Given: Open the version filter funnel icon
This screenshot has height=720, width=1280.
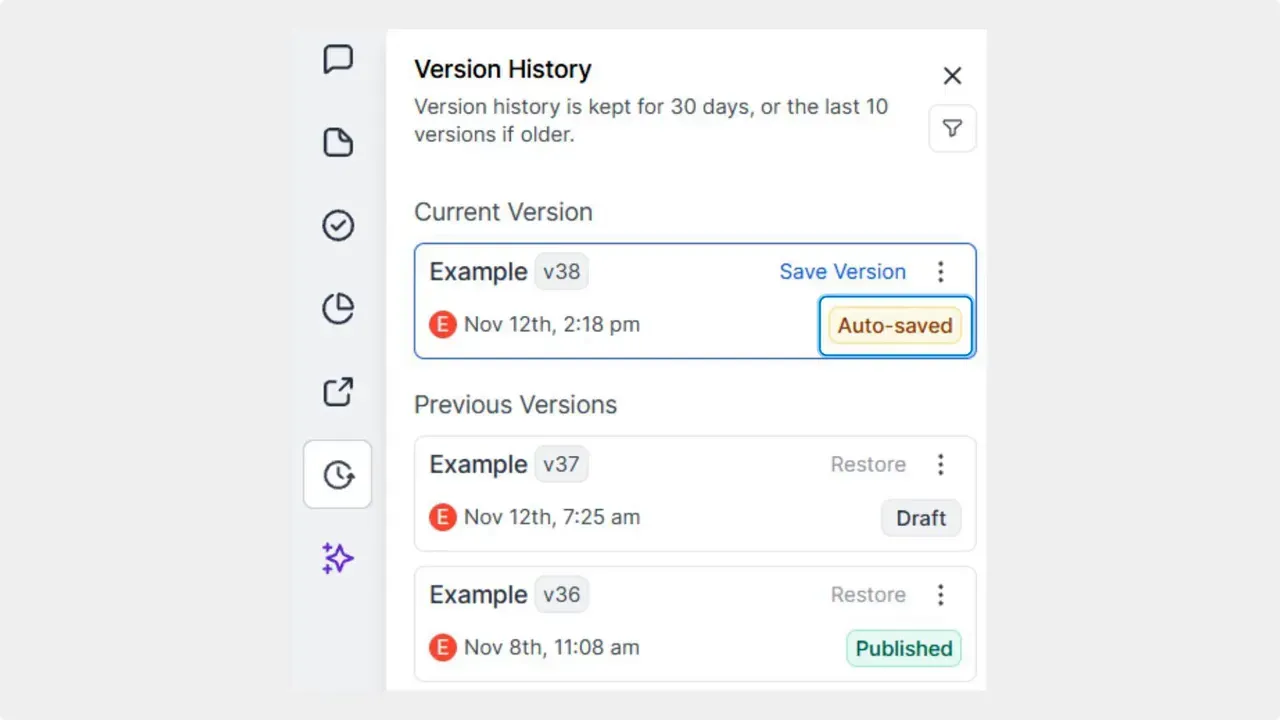Looking at the screenshot, I should [x=952, y=128].
